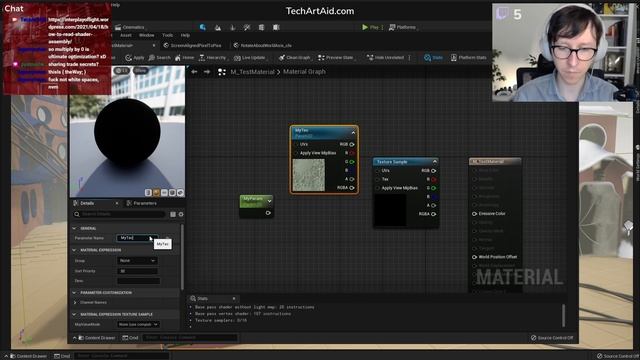Open the Hierarchy toolbar menu
The width and height of the screenshot is (640, 360).
(x=213, y=58)
